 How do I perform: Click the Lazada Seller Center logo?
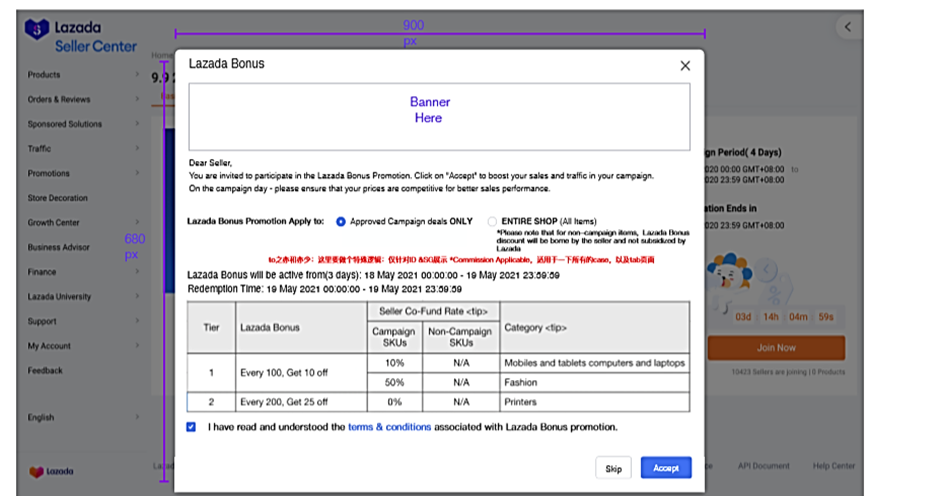point(80,37)
